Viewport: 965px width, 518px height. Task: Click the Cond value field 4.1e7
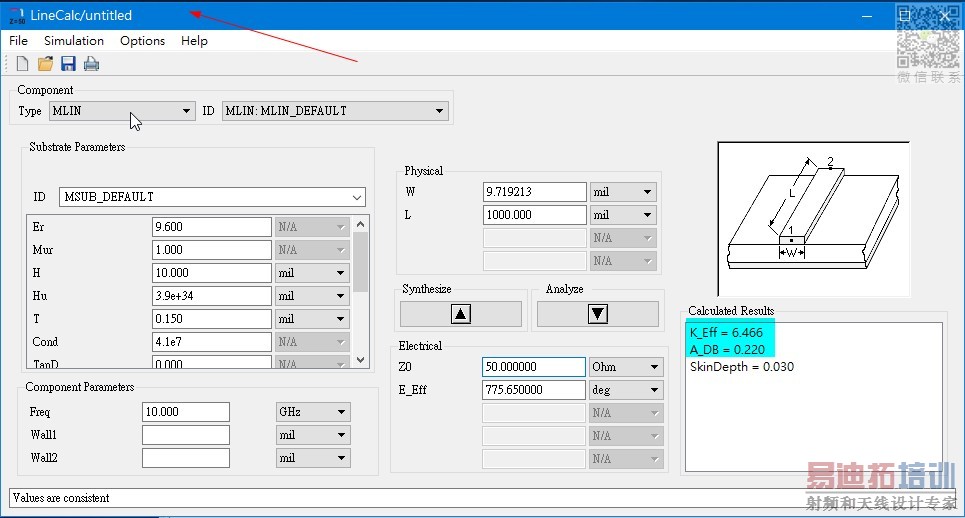coord(211,342)
